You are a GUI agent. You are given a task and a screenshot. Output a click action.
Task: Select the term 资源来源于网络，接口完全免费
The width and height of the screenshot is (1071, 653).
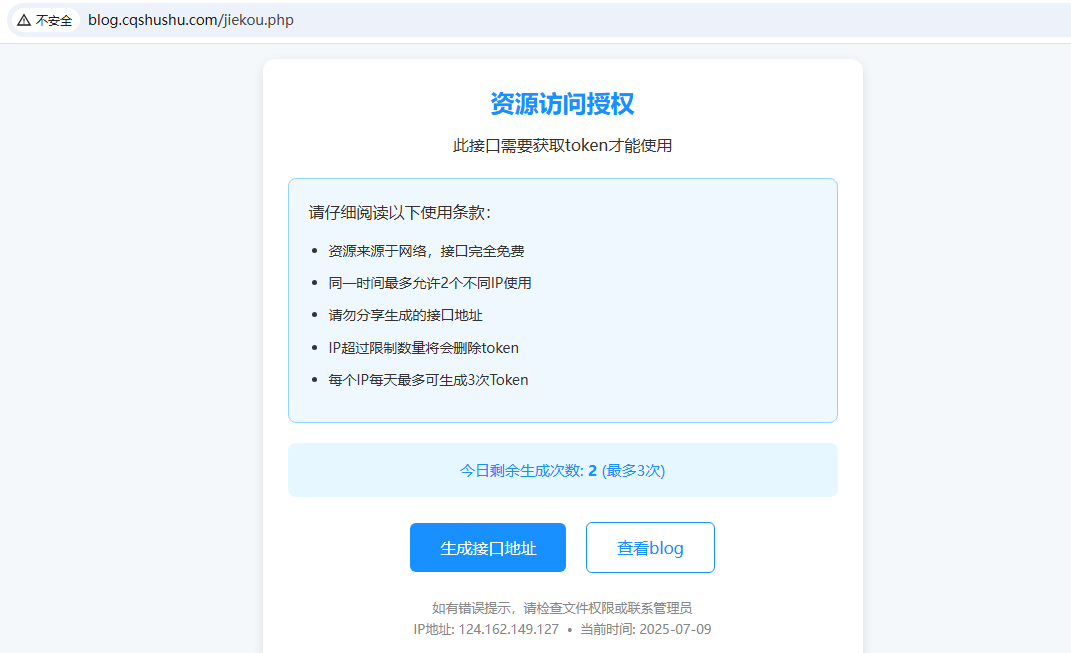click(x=426, y=251)
